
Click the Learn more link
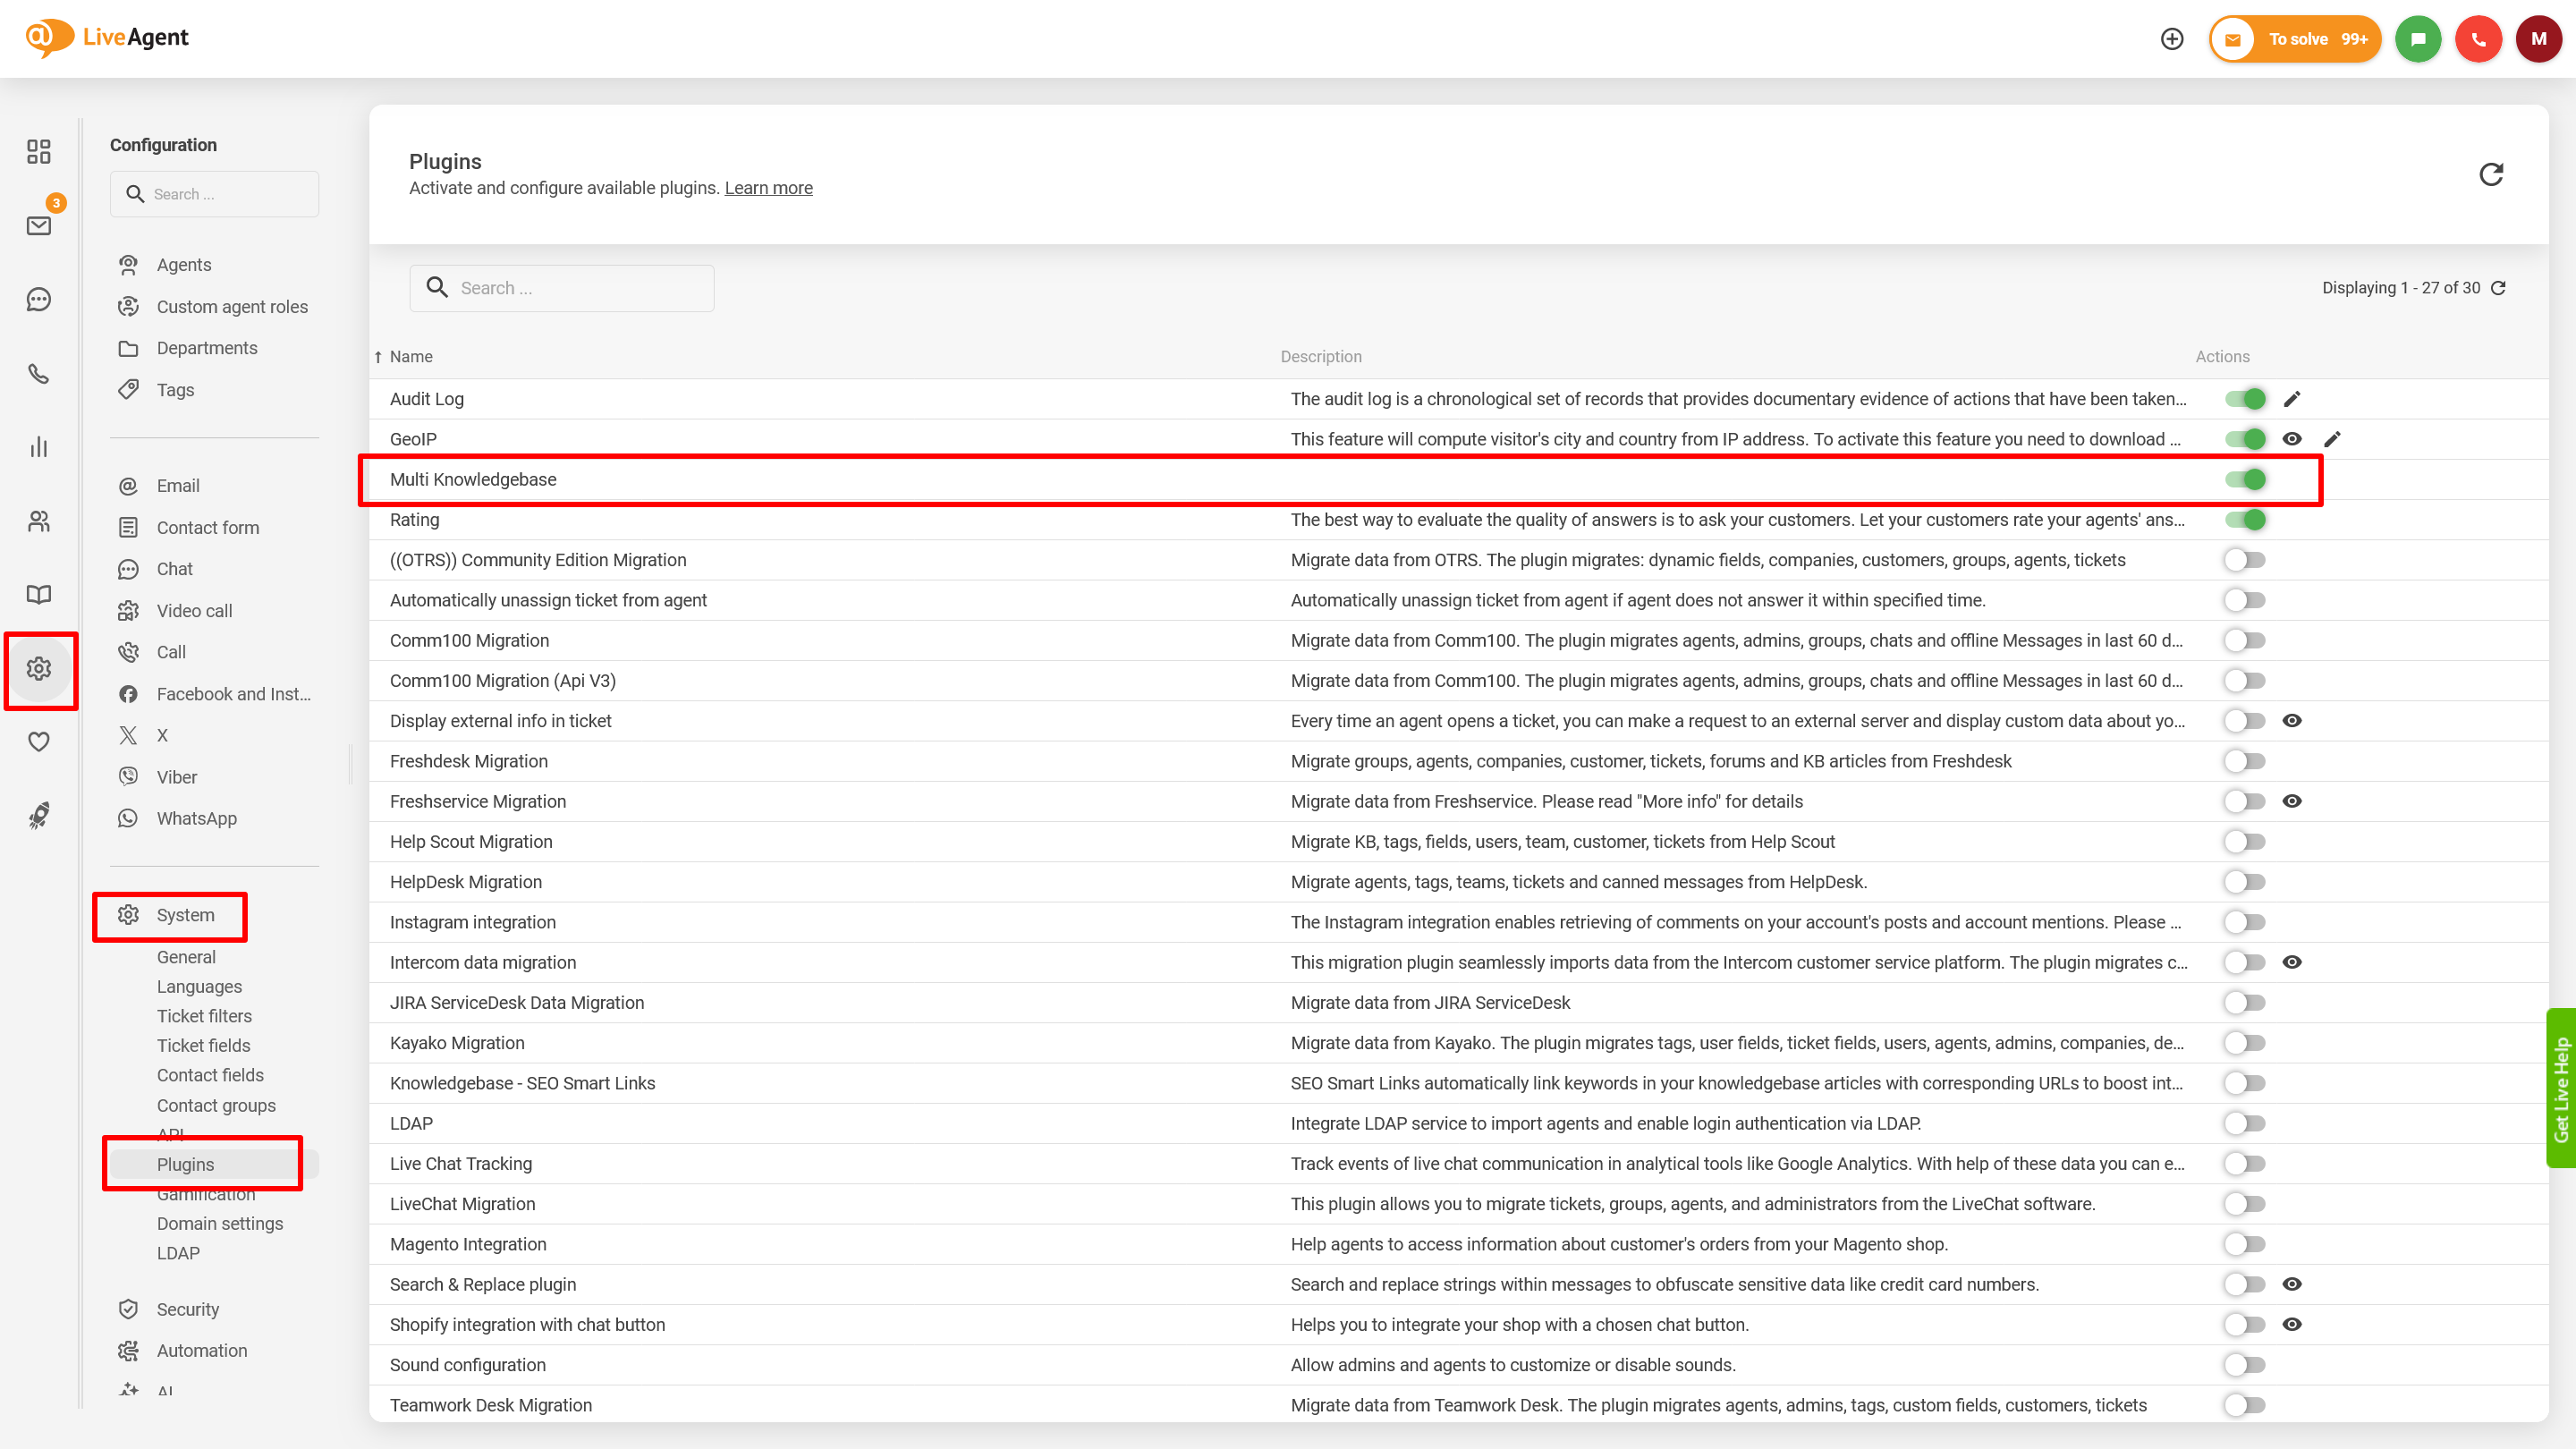coord(768,188)
